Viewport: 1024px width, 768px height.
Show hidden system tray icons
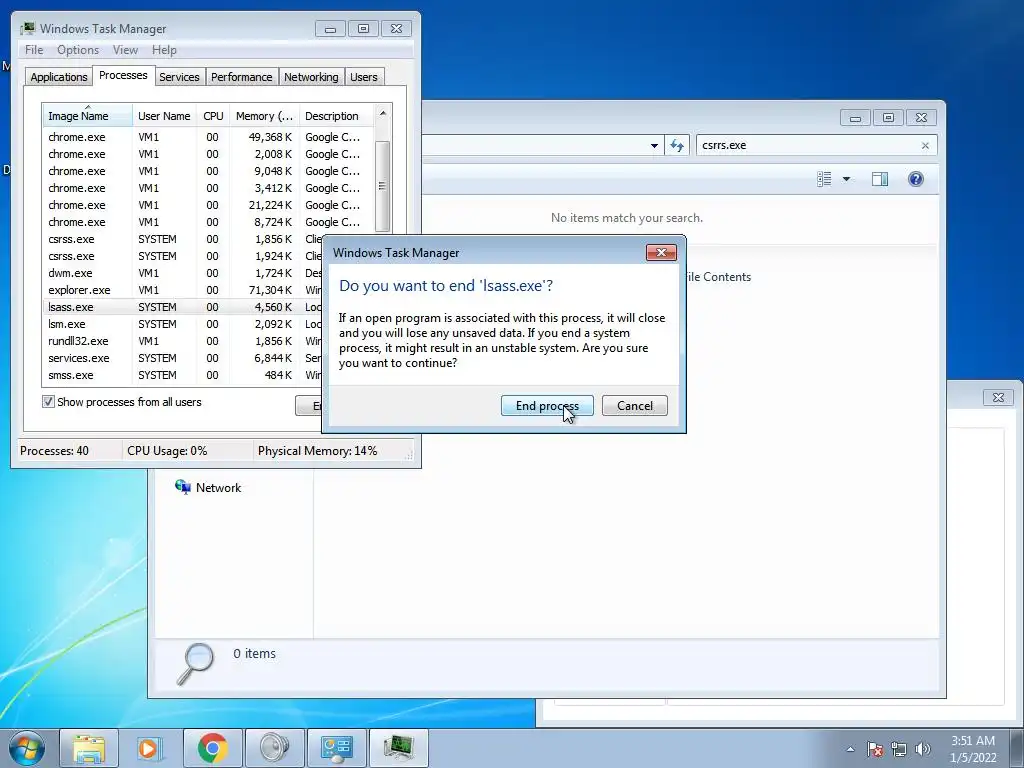[850, 749]
